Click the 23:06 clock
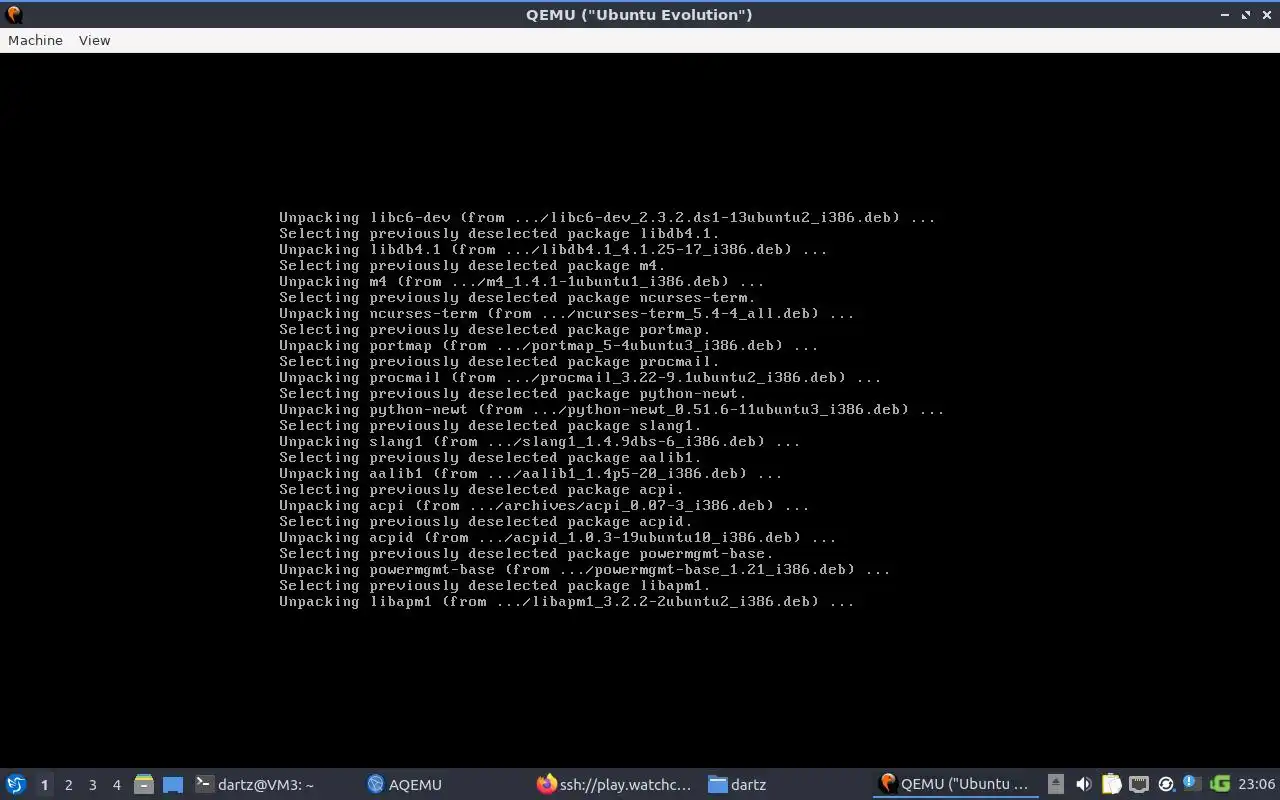 tap(1256, 785)
